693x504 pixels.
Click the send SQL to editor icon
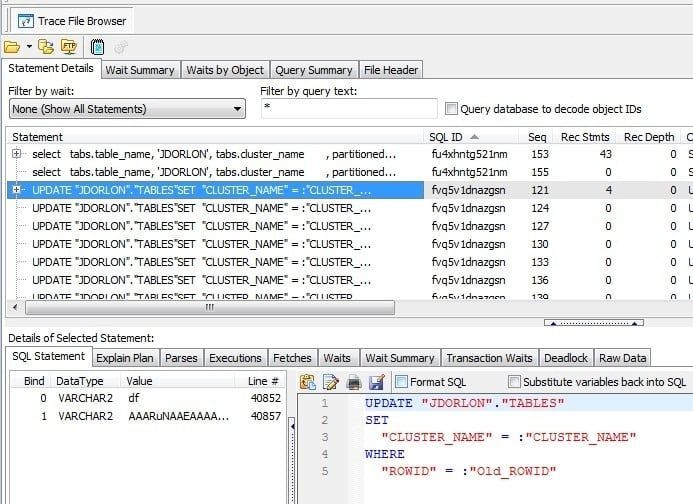click(331, 382)
